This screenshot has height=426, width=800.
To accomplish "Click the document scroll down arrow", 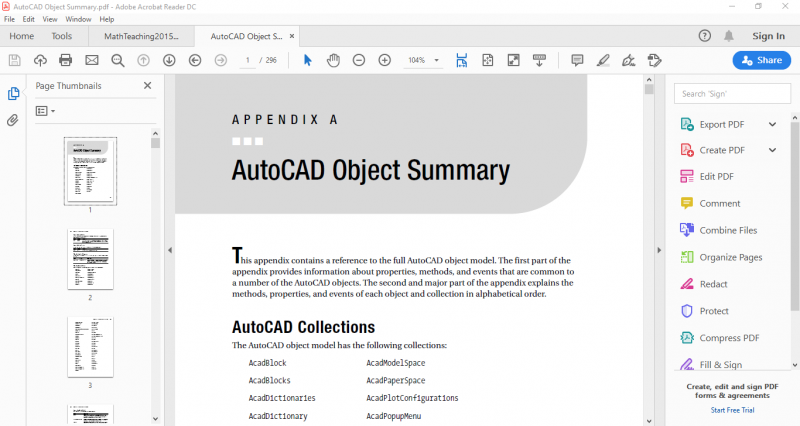I will pyautogui.click(x=649, y=421).
